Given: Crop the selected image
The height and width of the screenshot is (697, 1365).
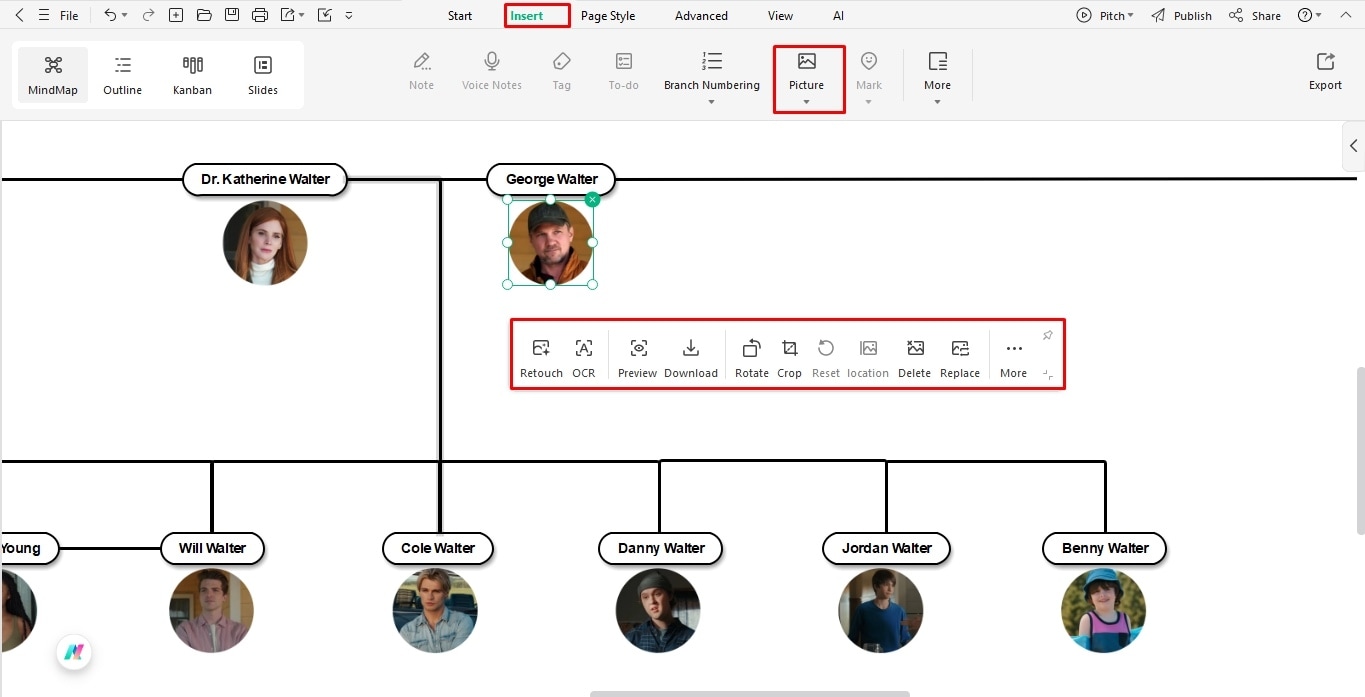Looking at the screenshot, I should (789, 355).
